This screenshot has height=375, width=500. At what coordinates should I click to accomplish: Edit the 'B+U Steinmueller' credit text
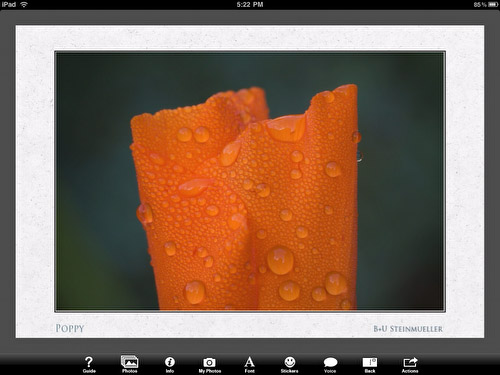pos(408,329)
